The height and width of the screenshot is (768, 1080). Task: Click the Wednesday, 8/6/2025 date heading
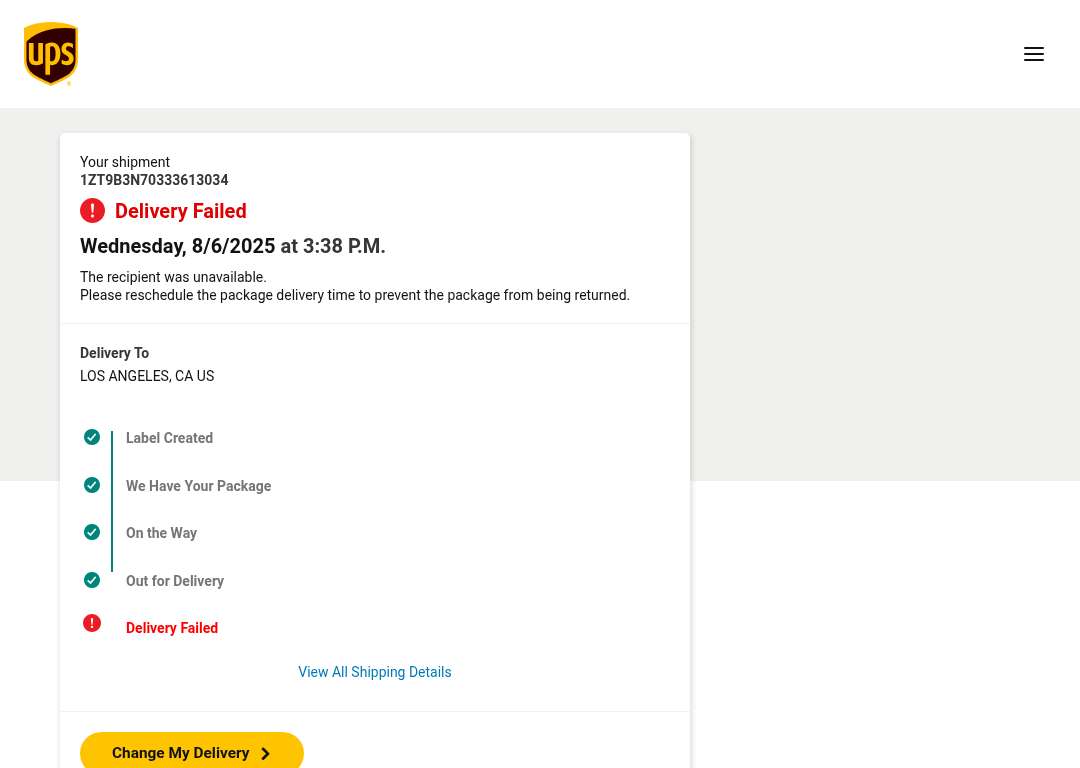(178, 246)
